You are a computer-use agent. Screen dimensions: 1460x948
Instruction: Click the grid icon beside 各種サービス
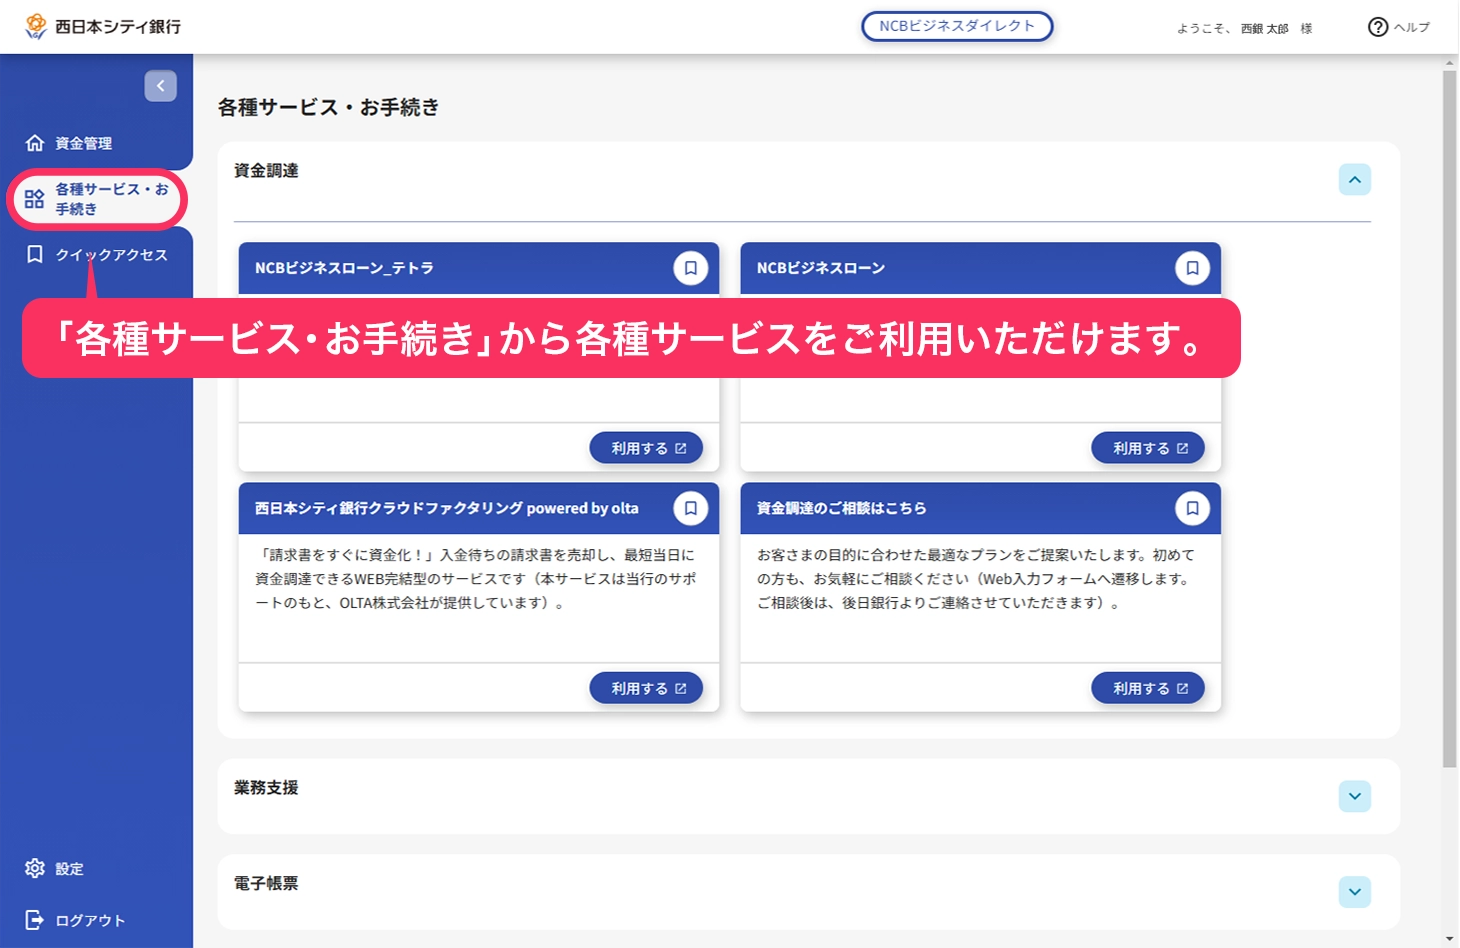tap(35, 199)
